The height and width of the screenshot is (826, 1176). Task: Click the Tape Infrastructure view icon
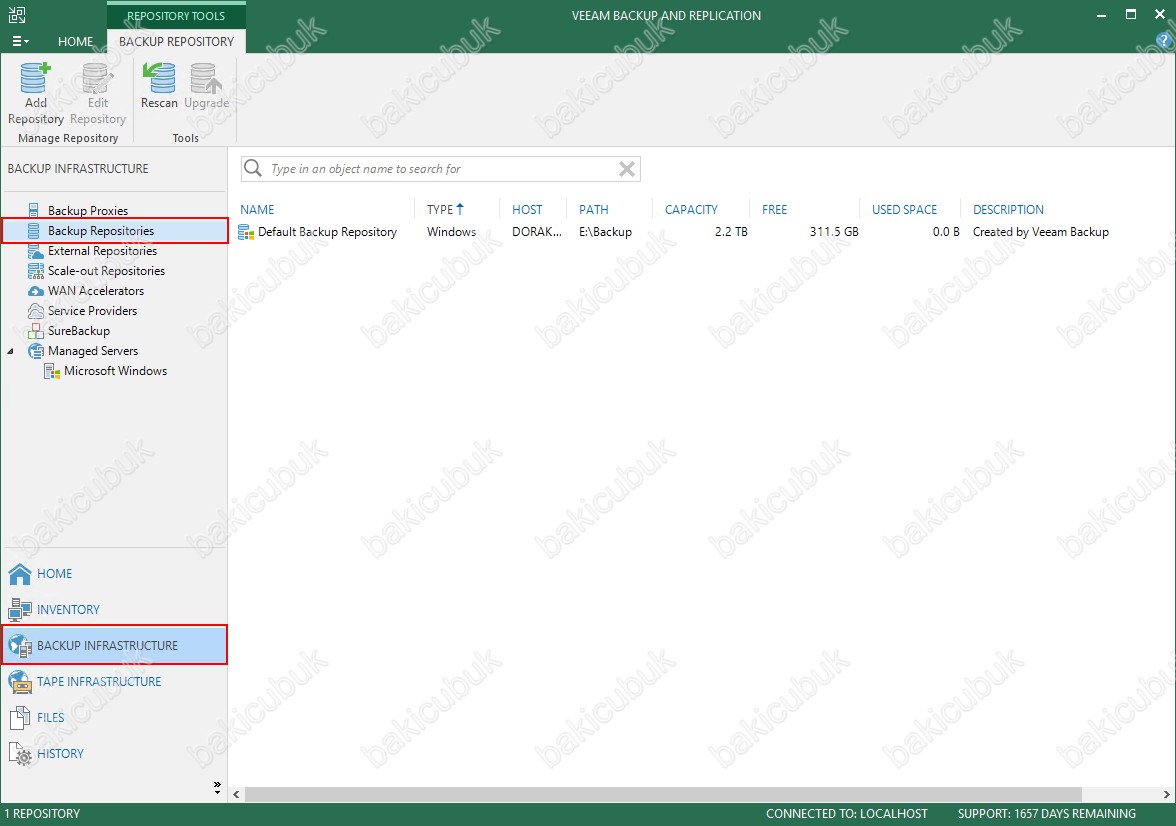click(20, 682)
